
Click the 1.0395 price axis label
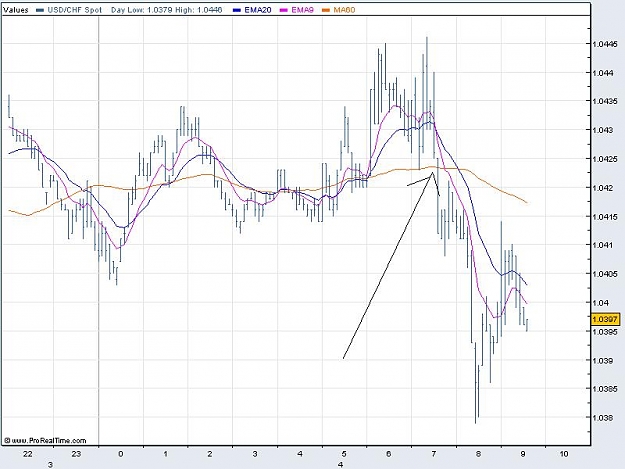click(x=605, y=332)
